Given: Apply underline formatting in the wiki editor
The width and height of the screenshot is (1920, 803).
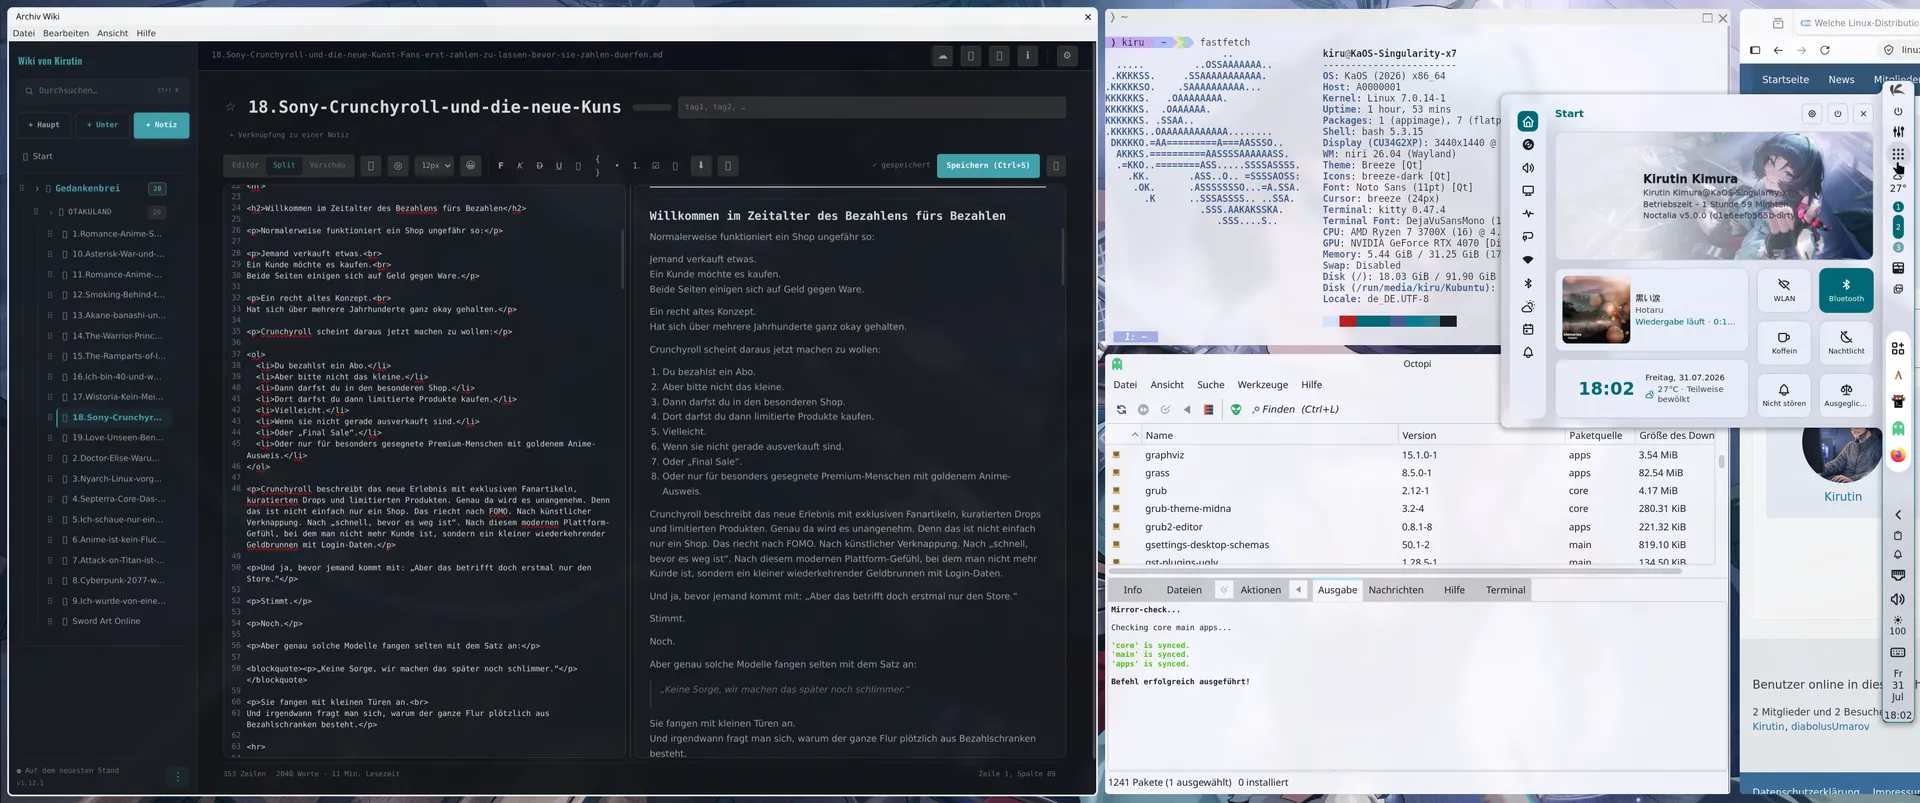Looking at the screenshot, I should coord(559,166).
